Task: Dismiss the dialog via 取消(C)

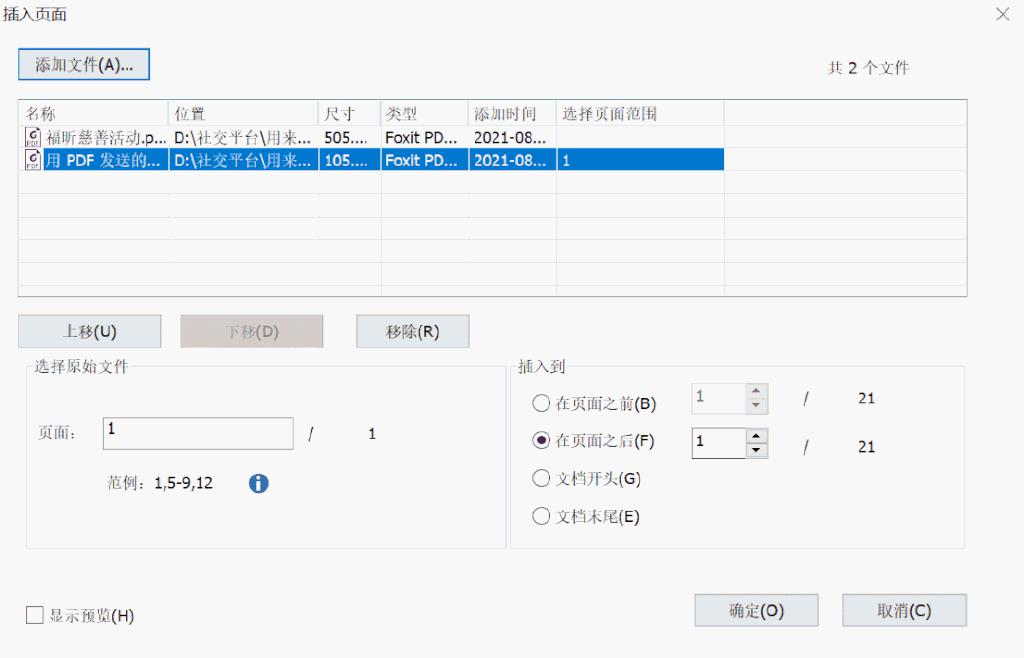Action: (x=904, y=610)
